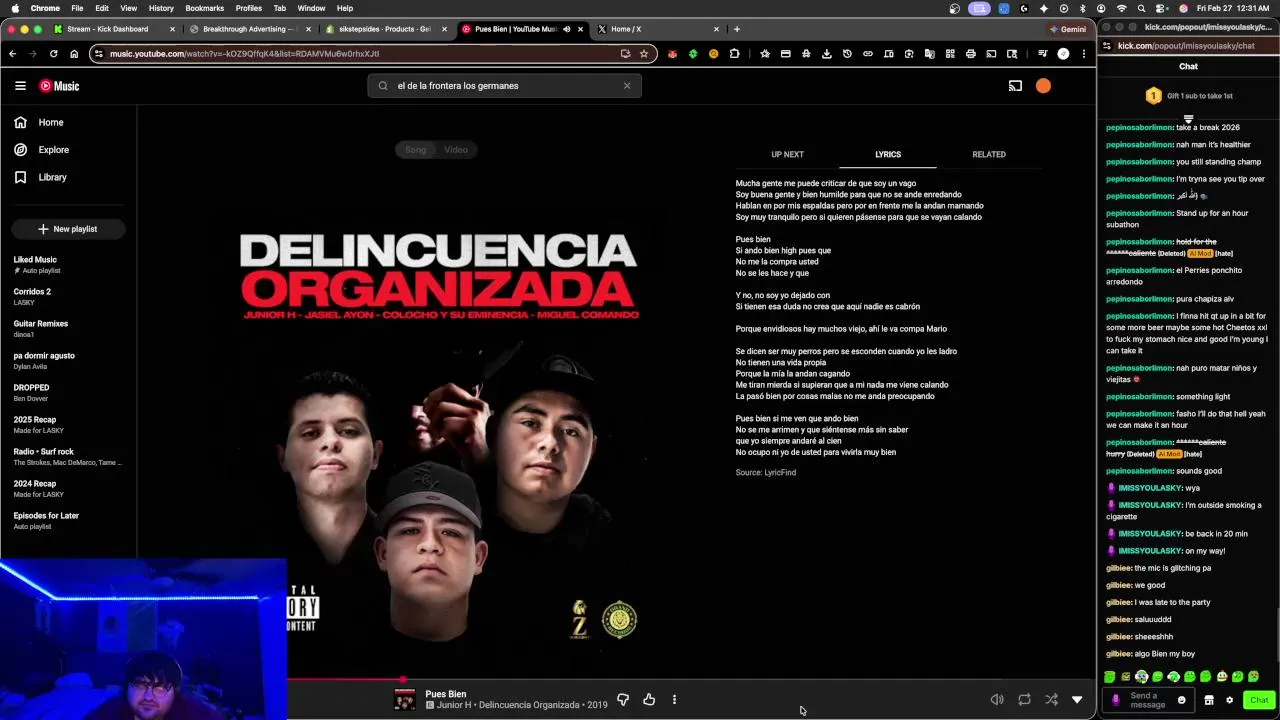Screen dimensions: 1280x720
Task: Open the History menu
Action: [161, 8]
